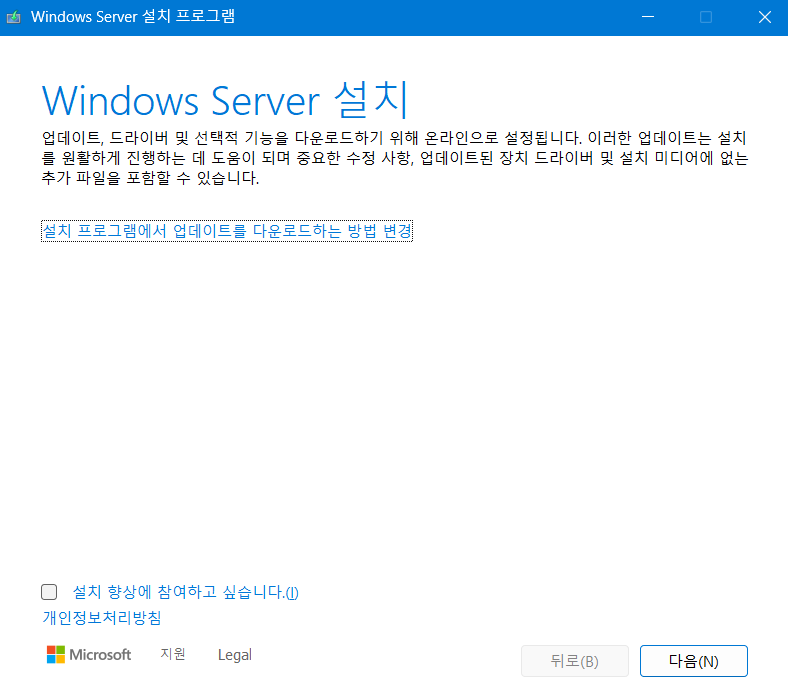The image size is (788, 697).
Task: Open '설치 프로그램에서 업데이트를 다운로드하는 방법 변경' link
Action: (x=227, y=231)
